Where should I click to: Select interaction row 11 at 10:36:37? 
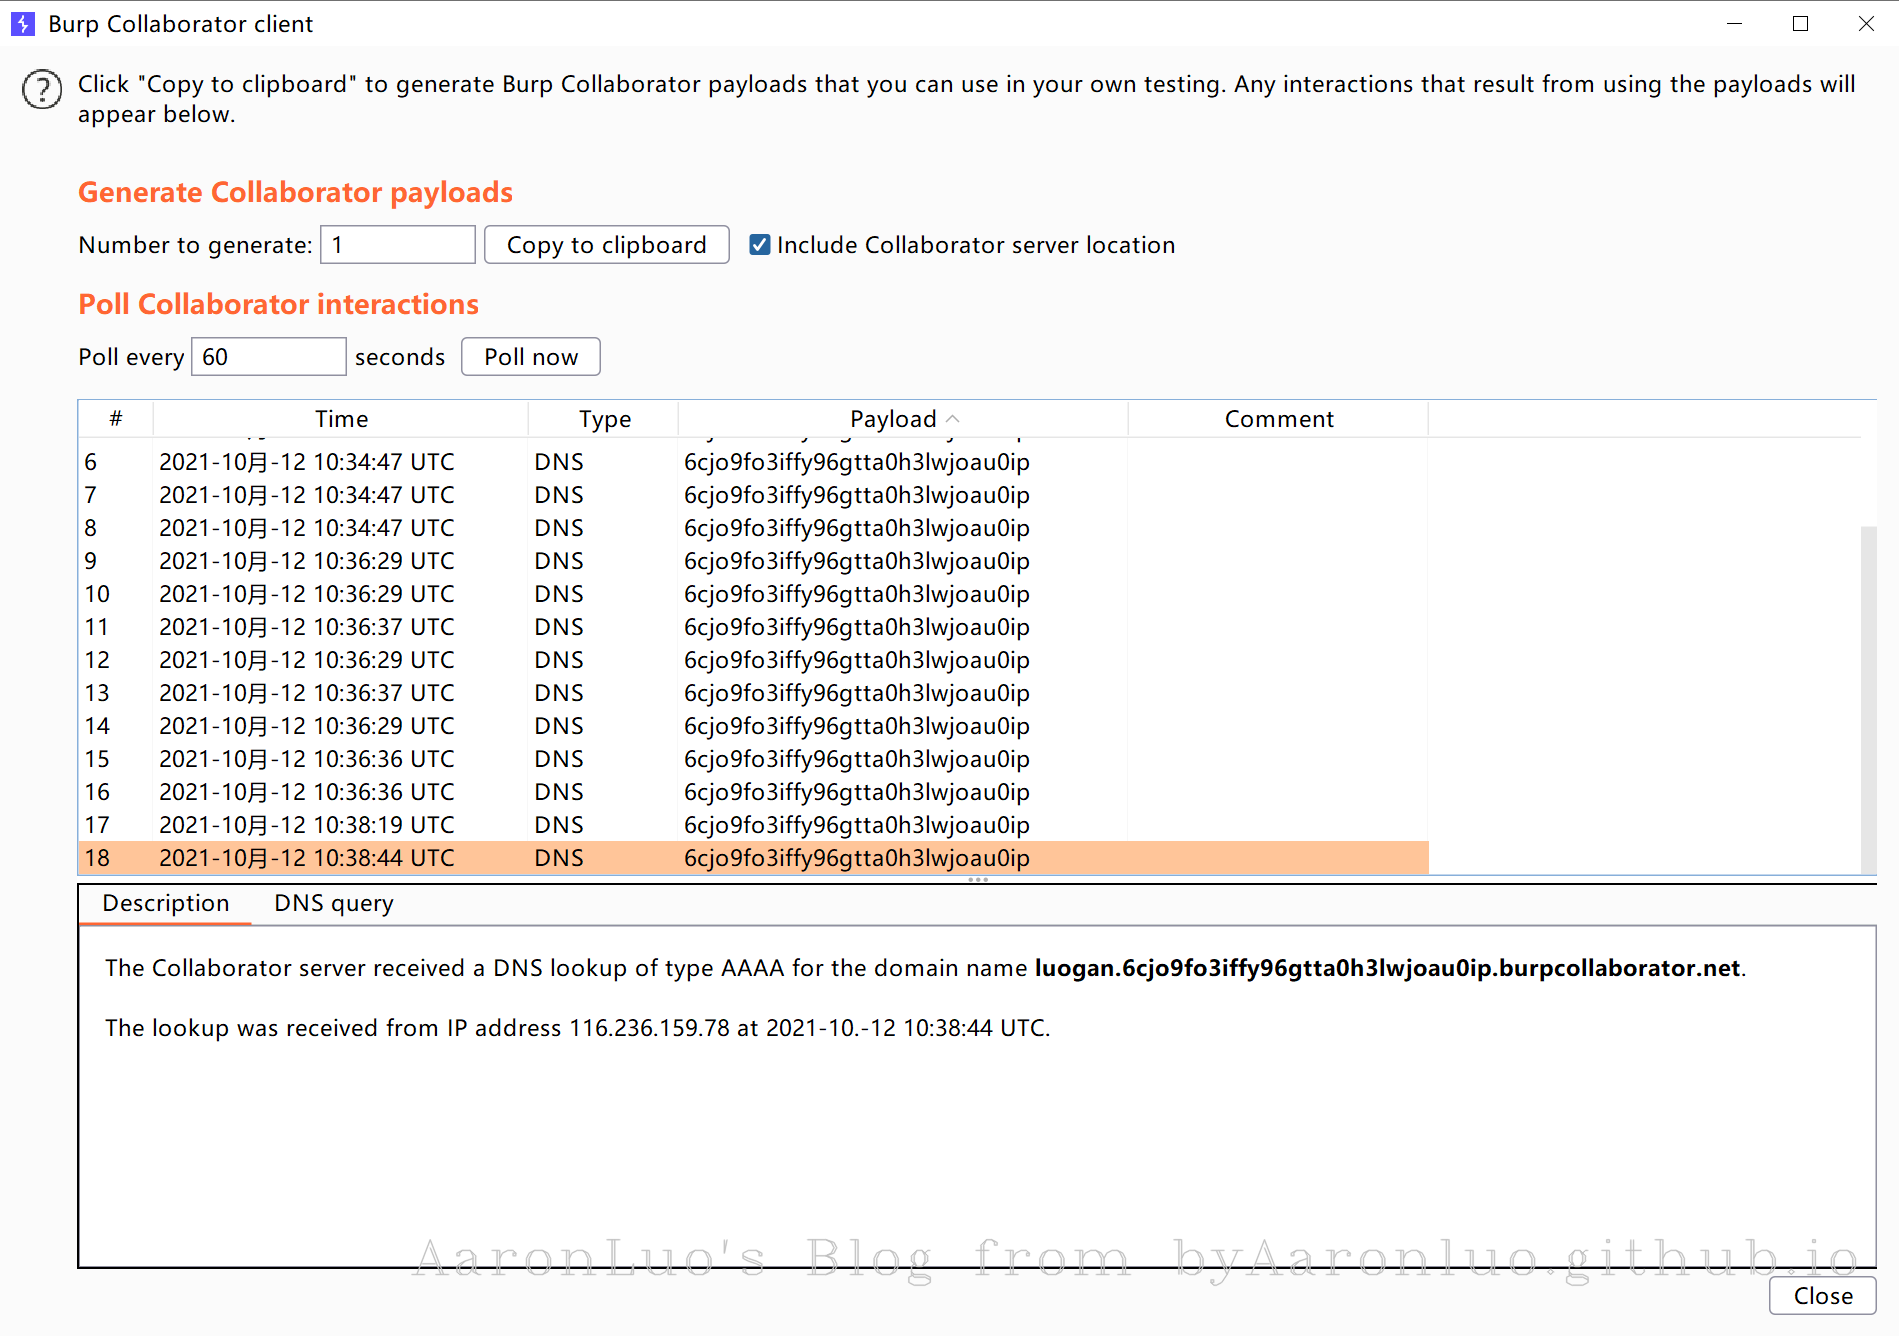click(753, 627)
